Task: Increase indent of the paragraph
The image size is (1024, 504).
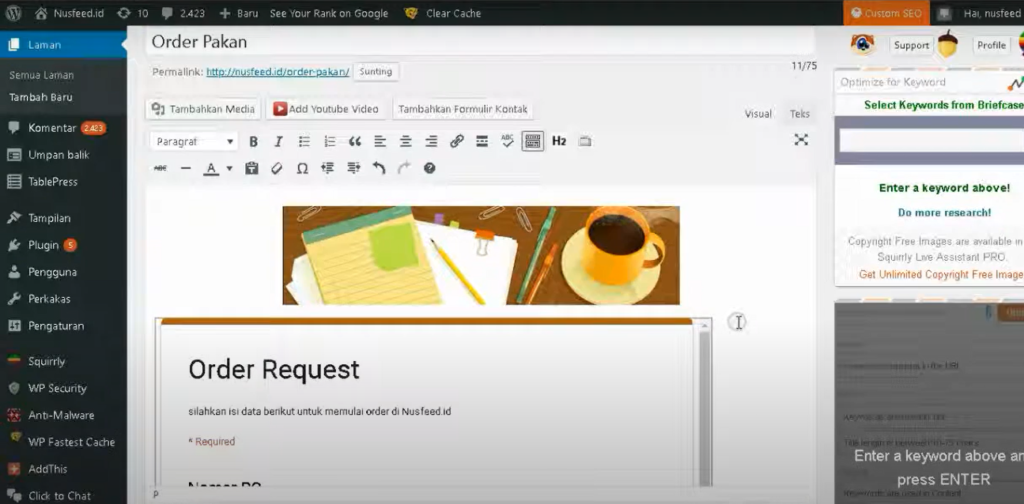Action: [x=354, y=168]
